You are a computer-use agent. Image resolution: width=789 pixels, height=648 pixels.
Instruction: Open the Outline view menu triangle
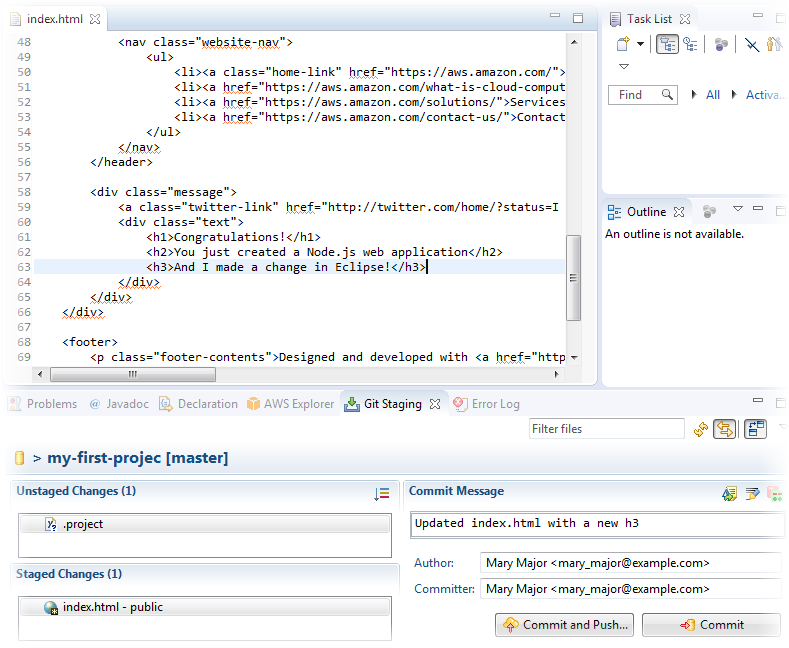point(738,208)
